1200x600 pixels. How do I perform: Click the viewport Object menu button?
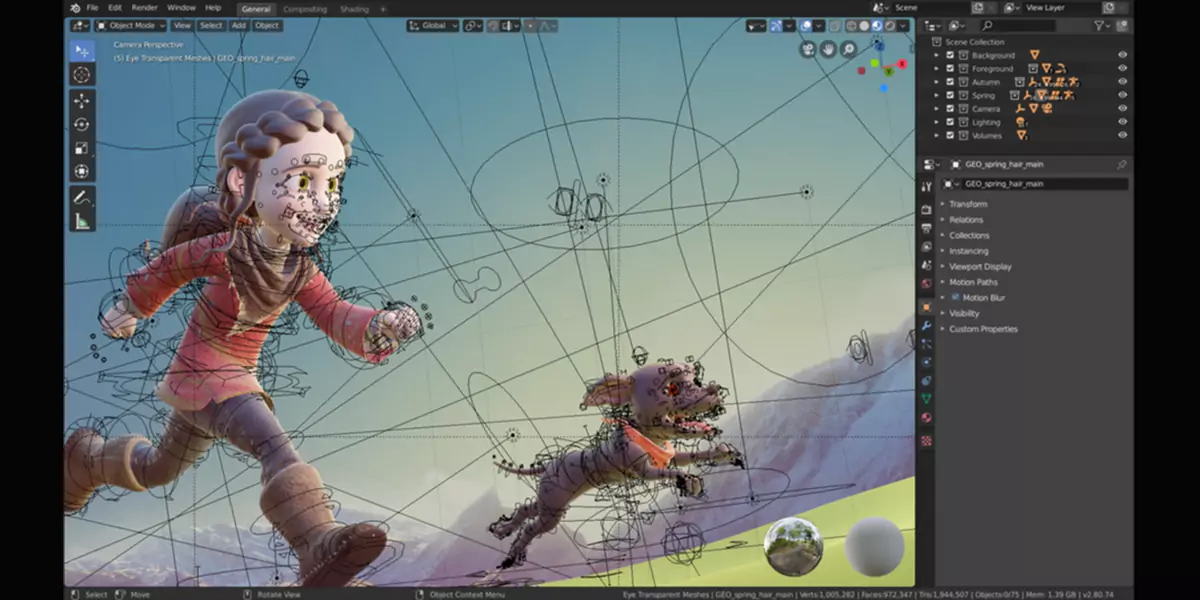[x=267, y=26]
